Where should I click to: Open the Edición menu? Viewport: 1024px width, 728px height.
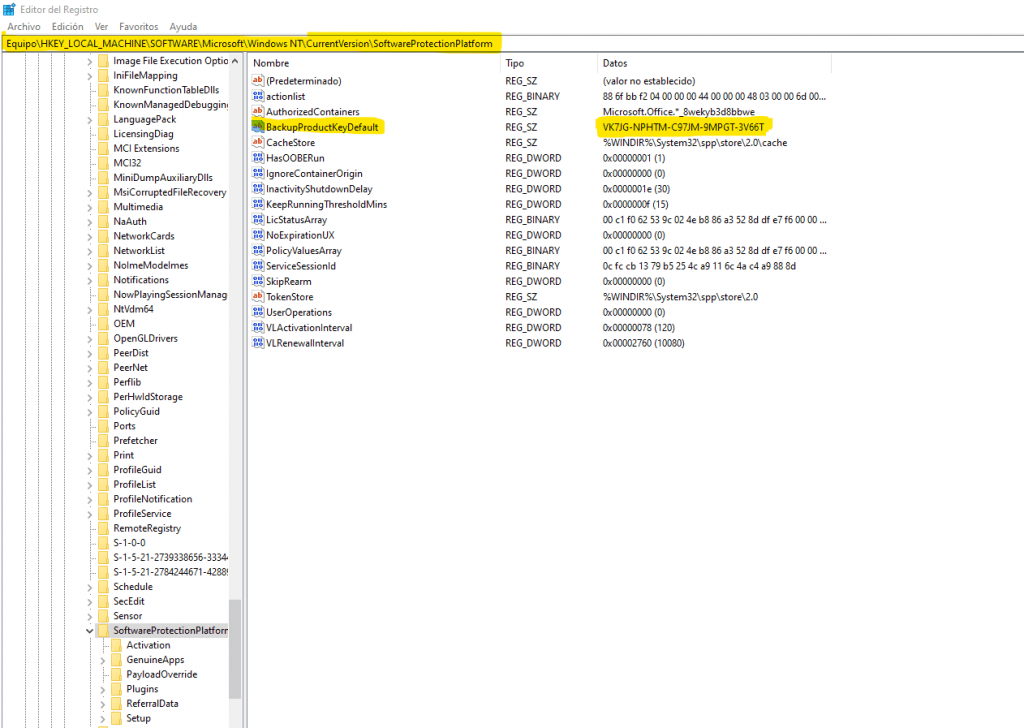[68, 27]
